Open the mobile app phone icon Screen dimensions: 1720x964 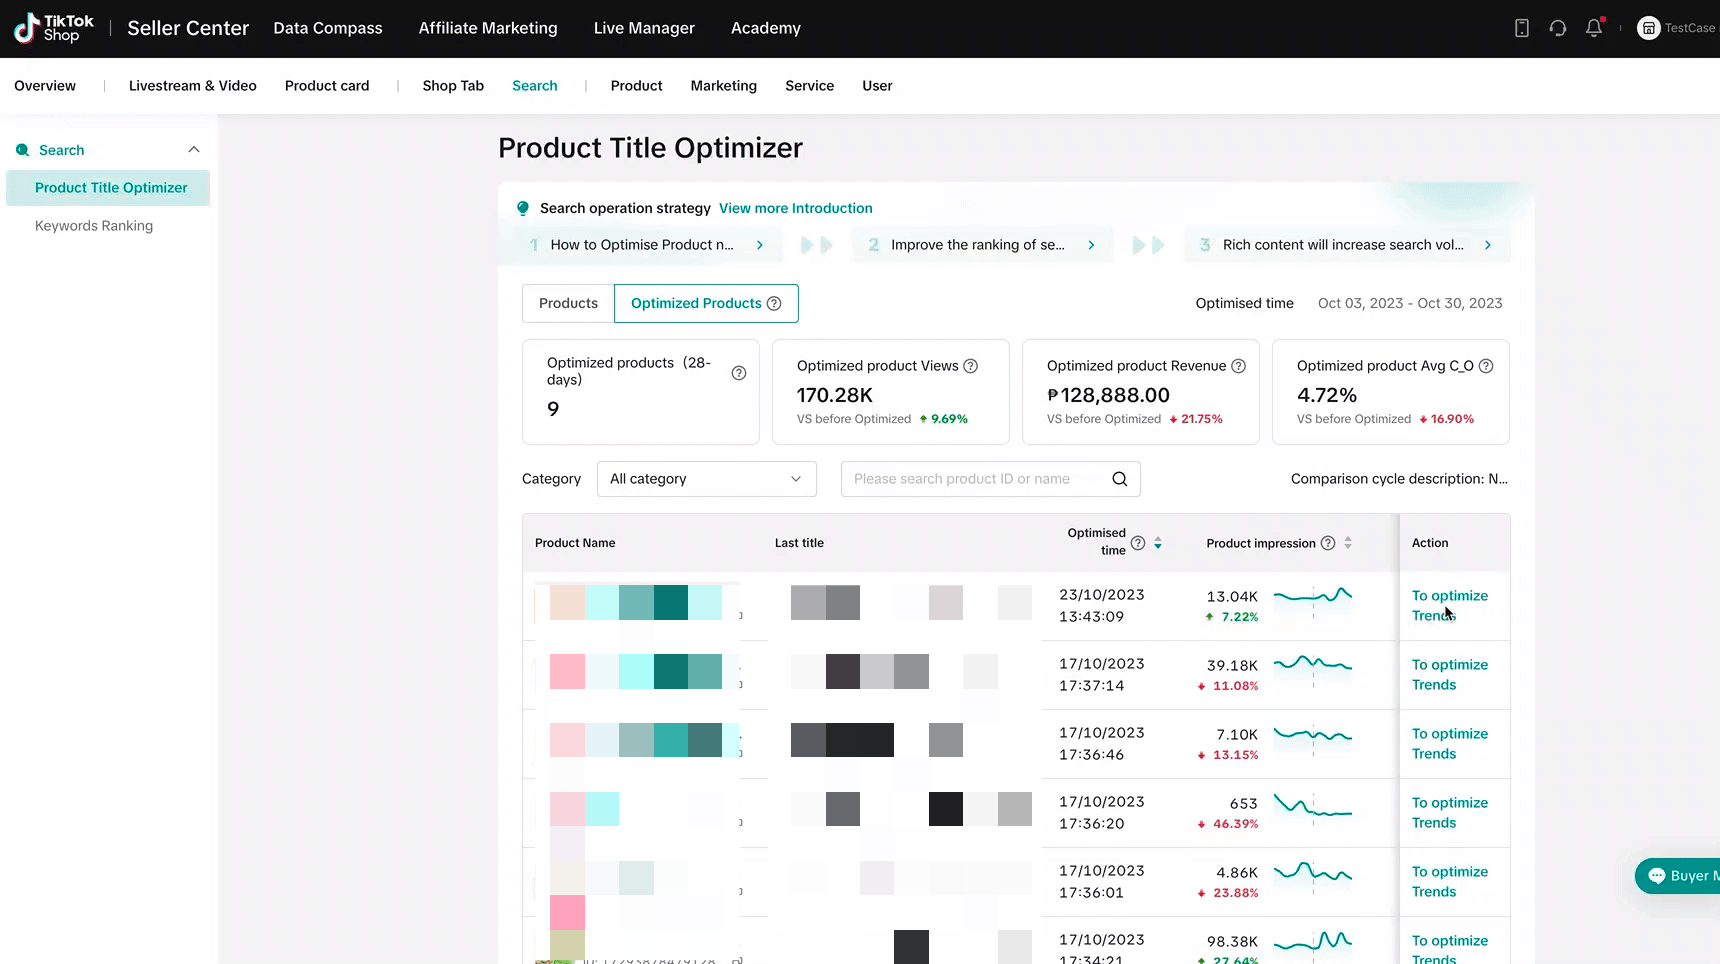[x=1522, y=28]
